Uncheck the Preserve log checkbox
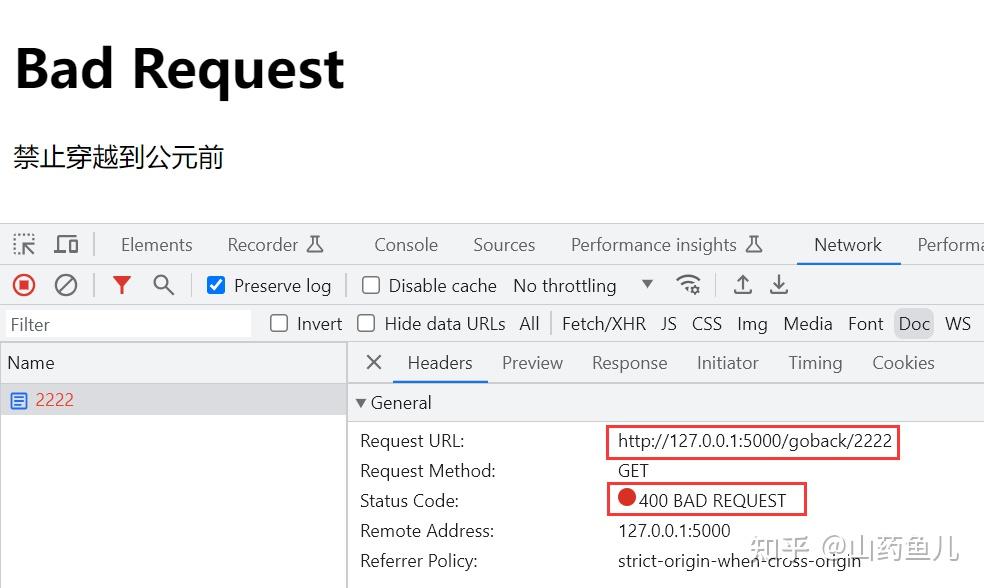984x588 pixels. [216, 285]
